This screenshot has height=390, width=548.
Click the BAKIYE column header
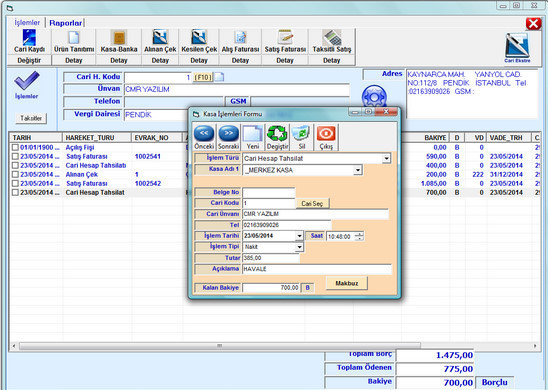click(425, 138)
